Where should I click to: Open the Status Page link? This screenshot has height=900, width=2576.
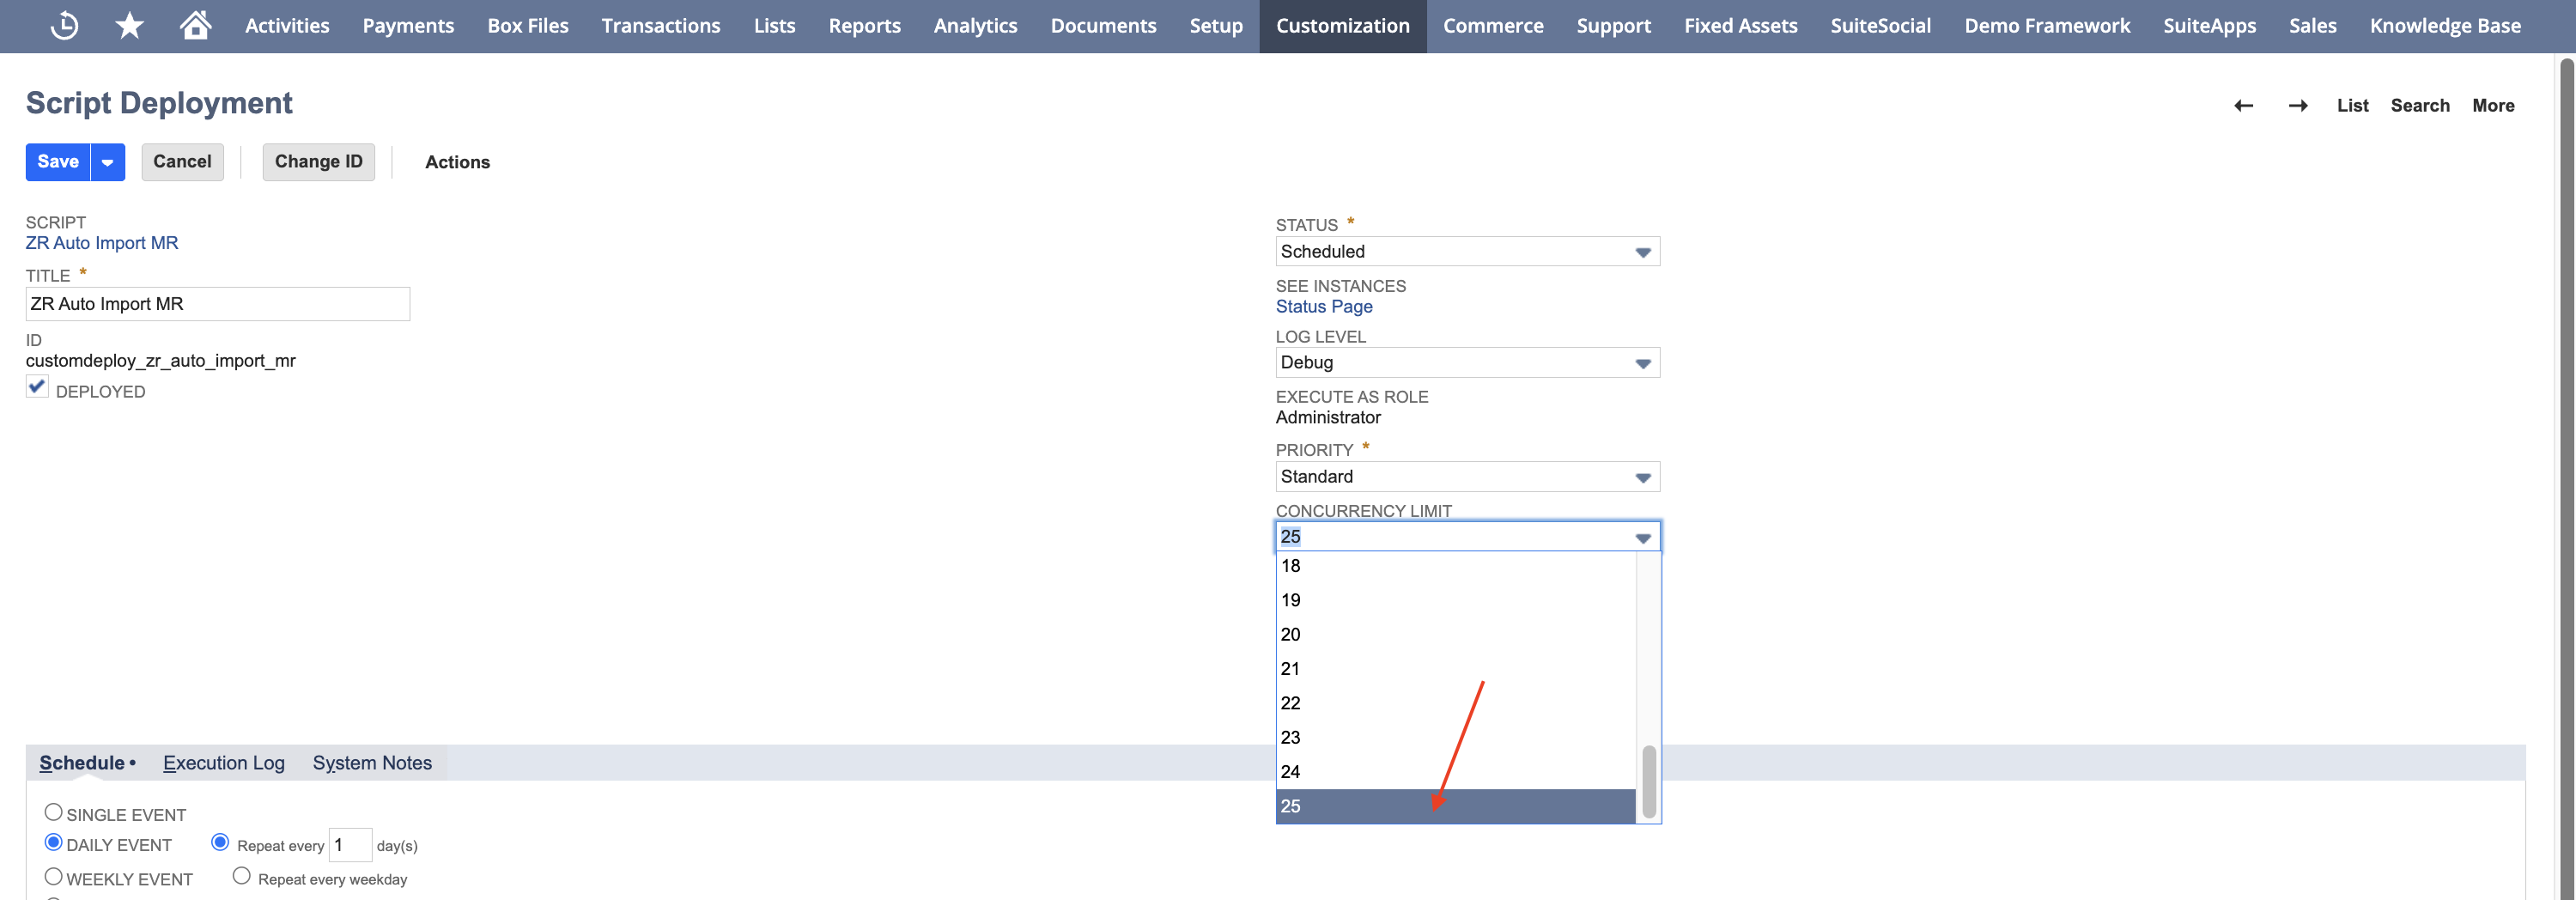(1323, 307)
